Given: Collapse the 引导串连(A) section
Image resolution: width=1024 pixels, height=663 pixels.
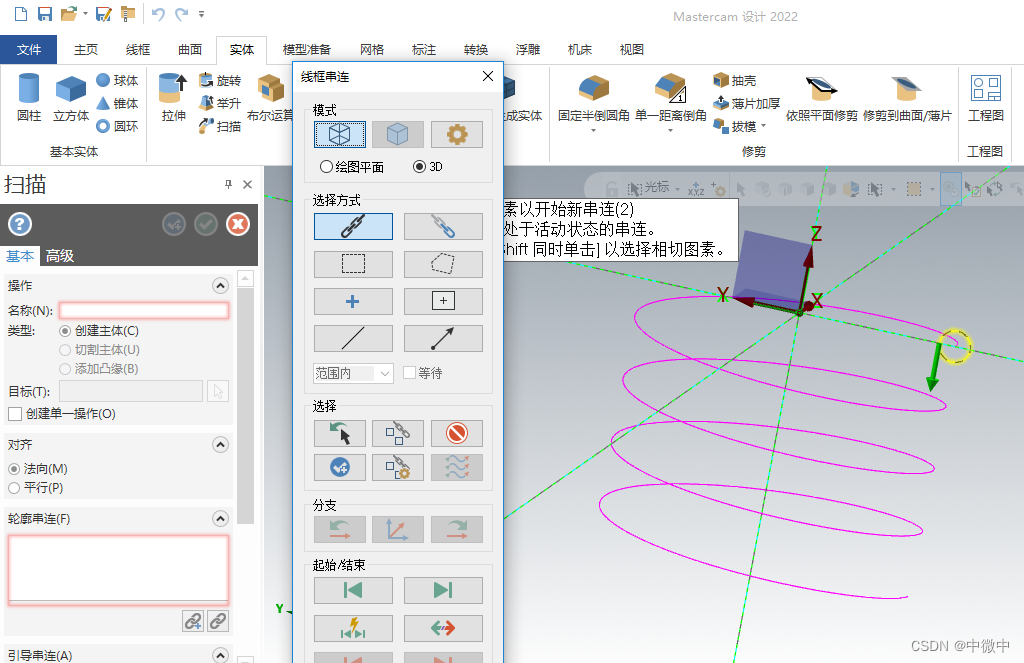Looking at the screenshot, I should [x=221, y=655].
